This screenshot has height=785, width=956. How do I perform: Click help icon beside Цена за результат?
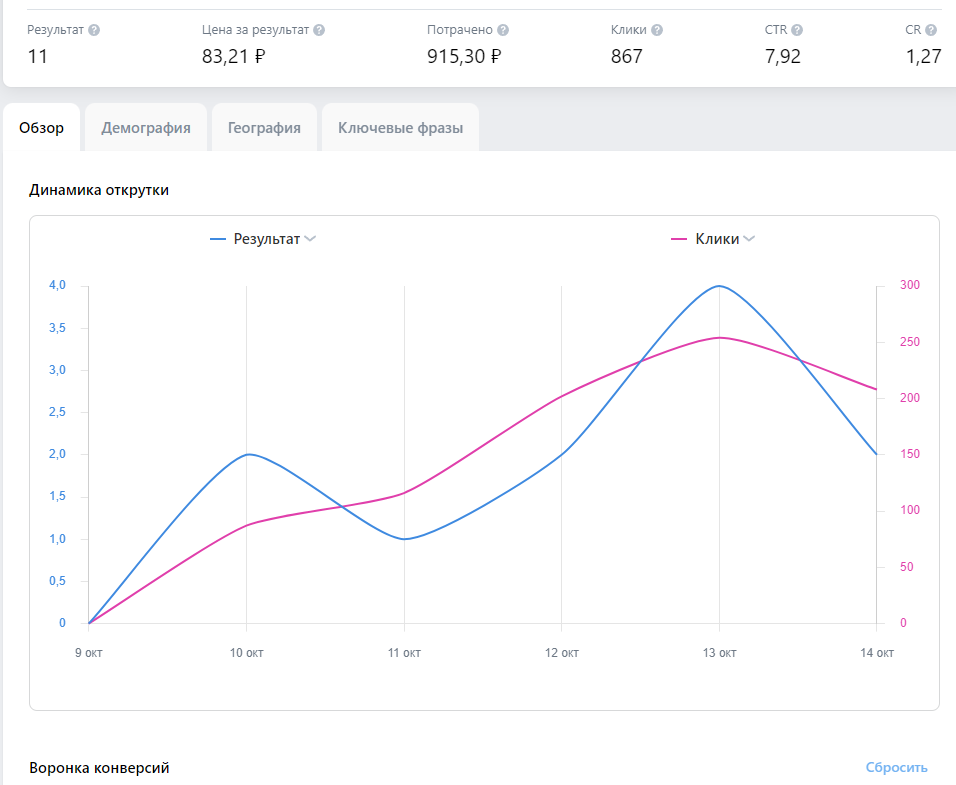(x=319, y=30)
